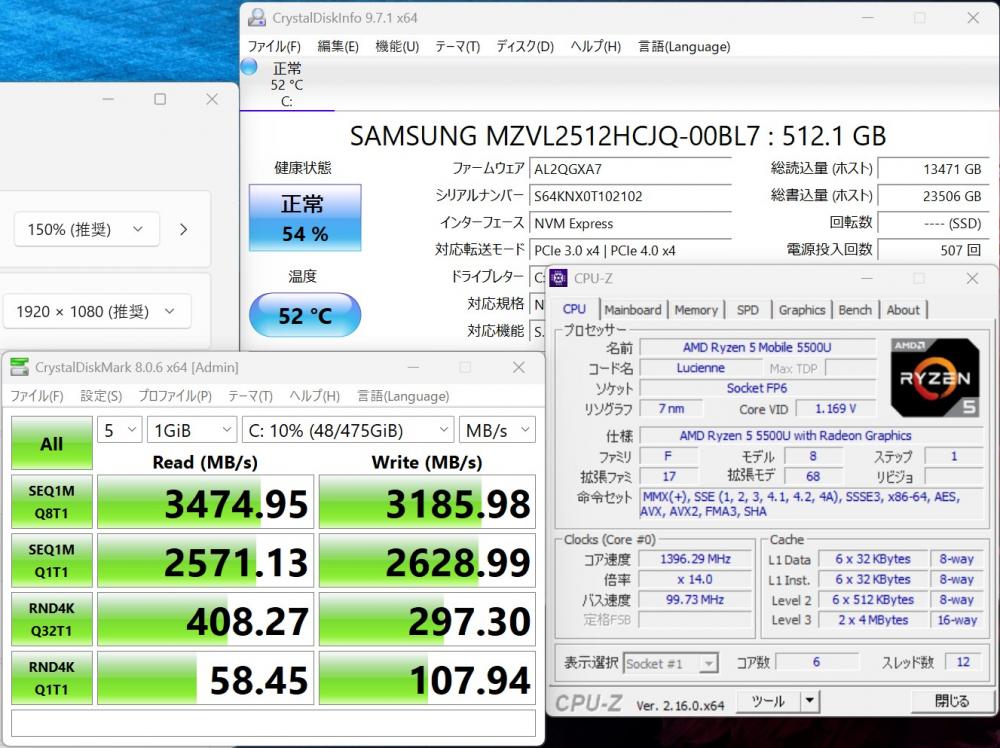Click the firmware field AL2QGXA7
The image size is (1000, 748).
[630, 169]
